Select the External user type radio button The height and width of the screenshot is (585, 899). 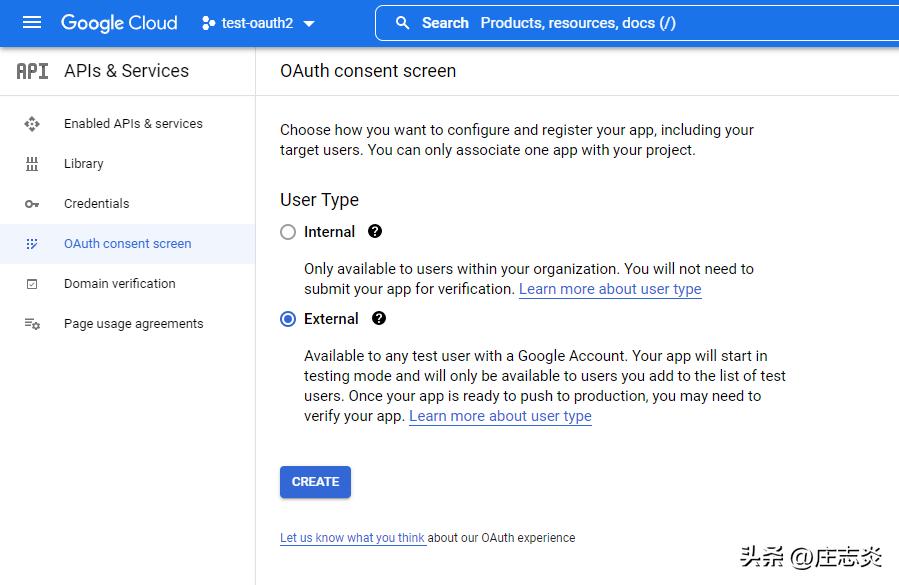point(288,318)
